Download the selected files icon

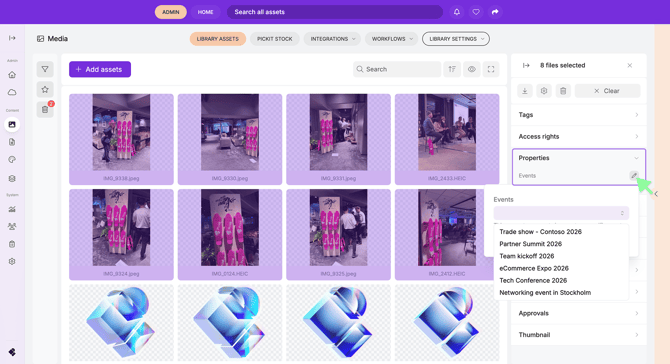[x=525, y=91]
